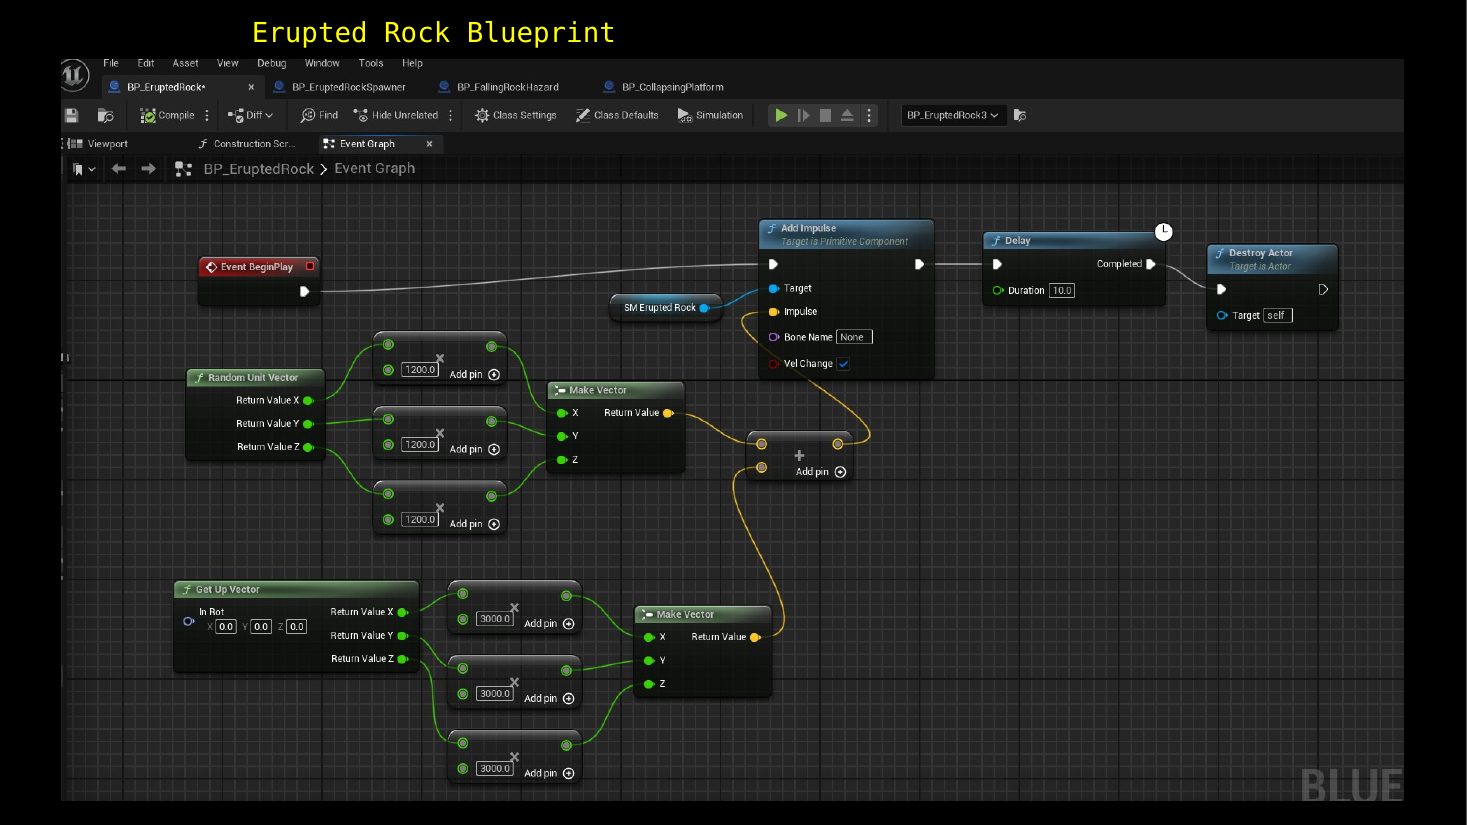Click the Find button in toolbar
Viewport: 1467px width, 825px height.
tap(319, 115)
